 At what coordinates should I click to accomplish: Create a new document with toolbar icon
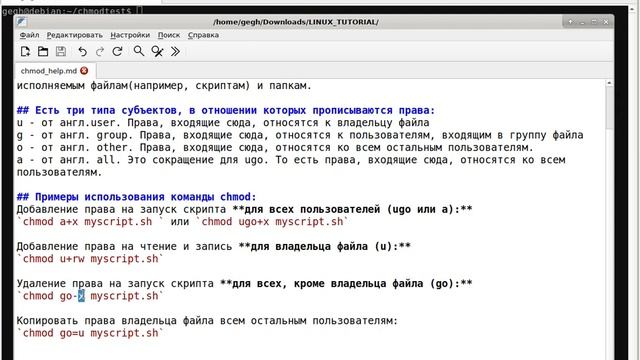point(25,51)
